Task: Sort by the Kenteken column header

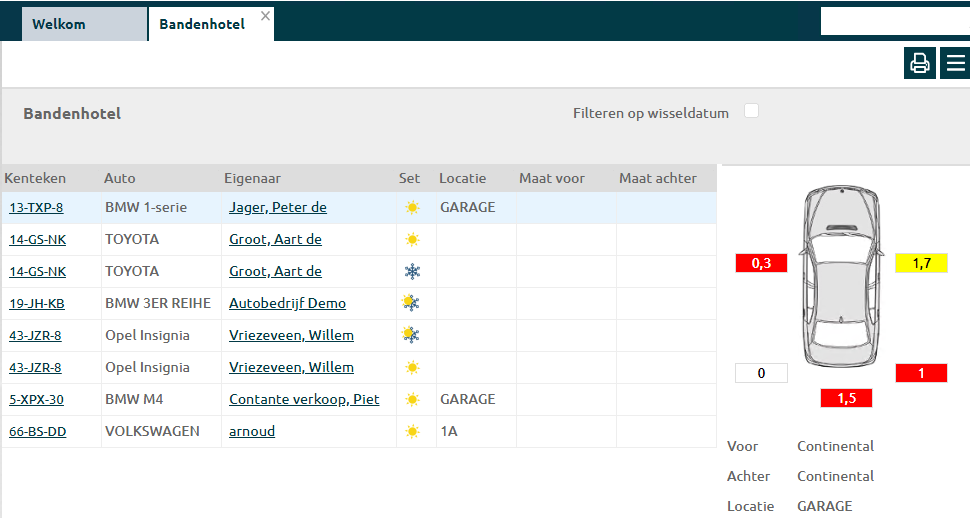Action: [x=36, y=179]
